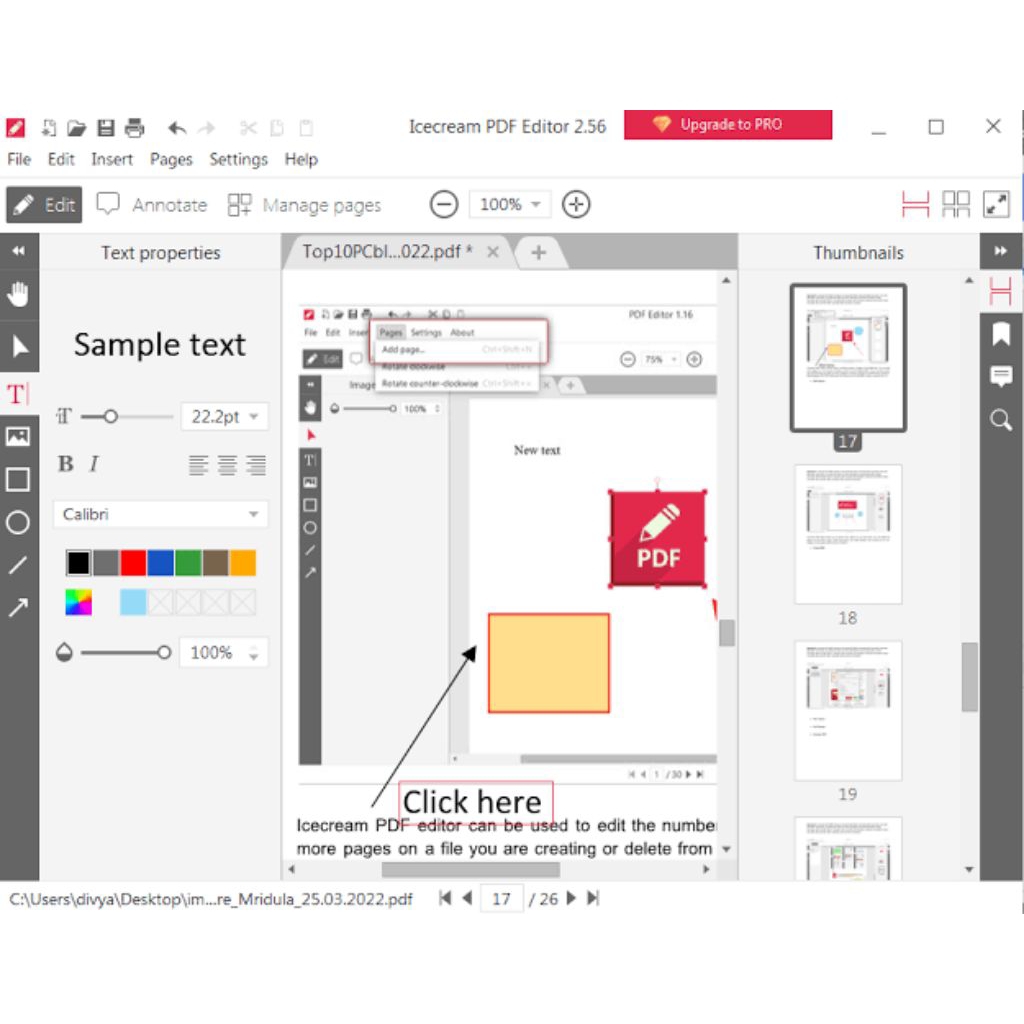
Task: Open the 100% zoom level dropdown
Action: tap(510, 205)
